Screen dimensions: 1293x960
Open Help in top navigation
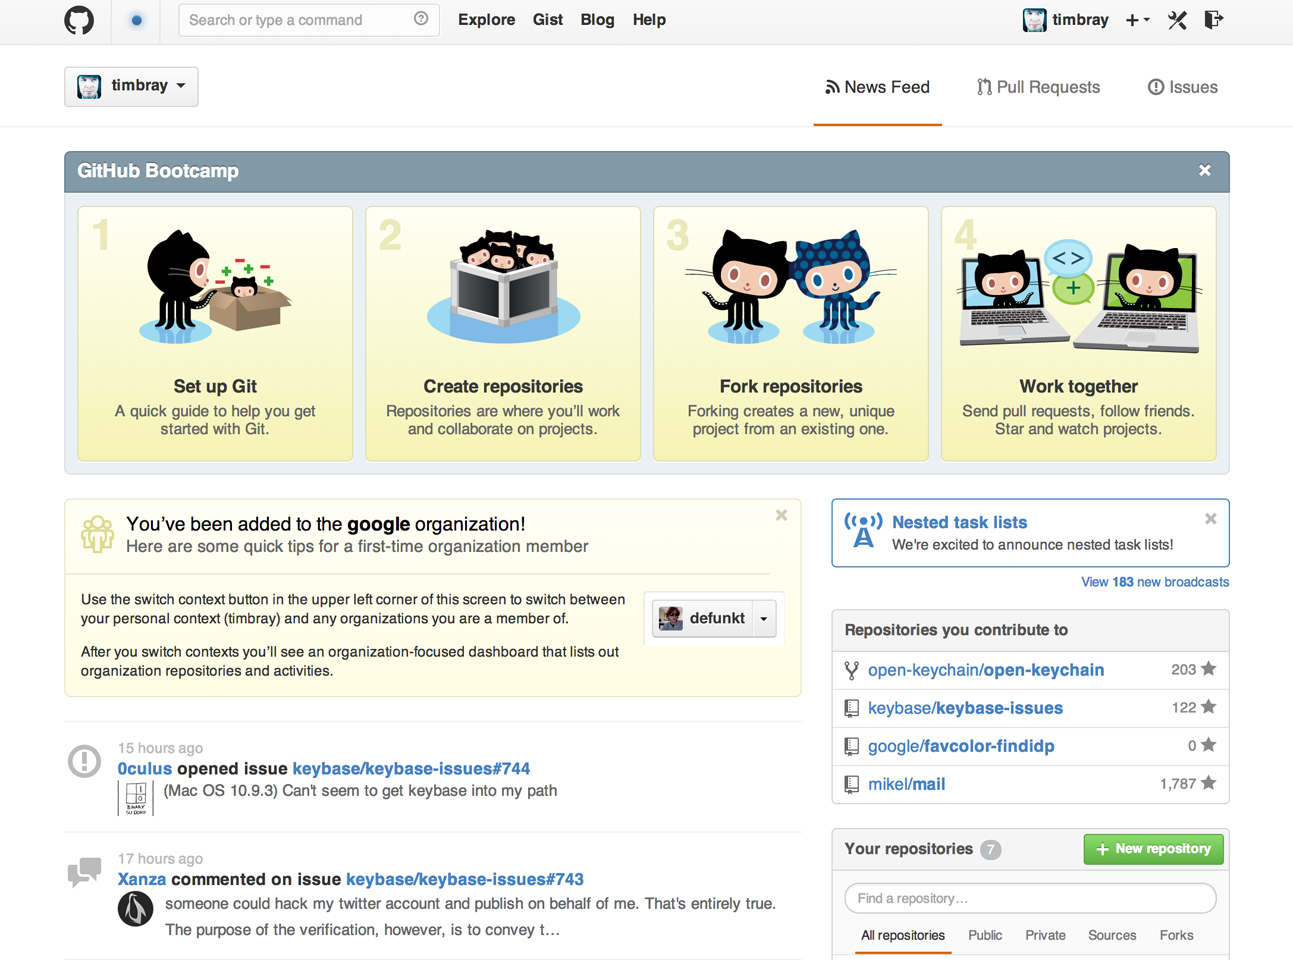point(649,20)
